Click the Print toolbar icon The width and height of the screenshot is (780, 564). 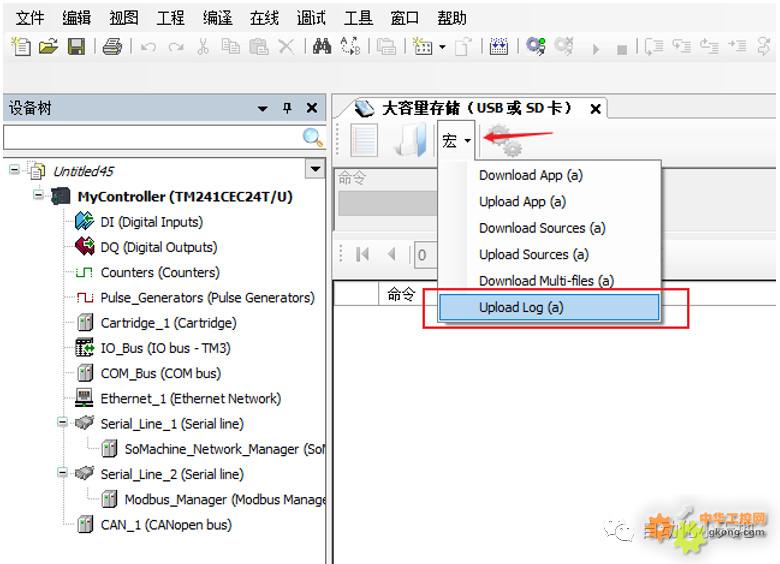point(112,47)
